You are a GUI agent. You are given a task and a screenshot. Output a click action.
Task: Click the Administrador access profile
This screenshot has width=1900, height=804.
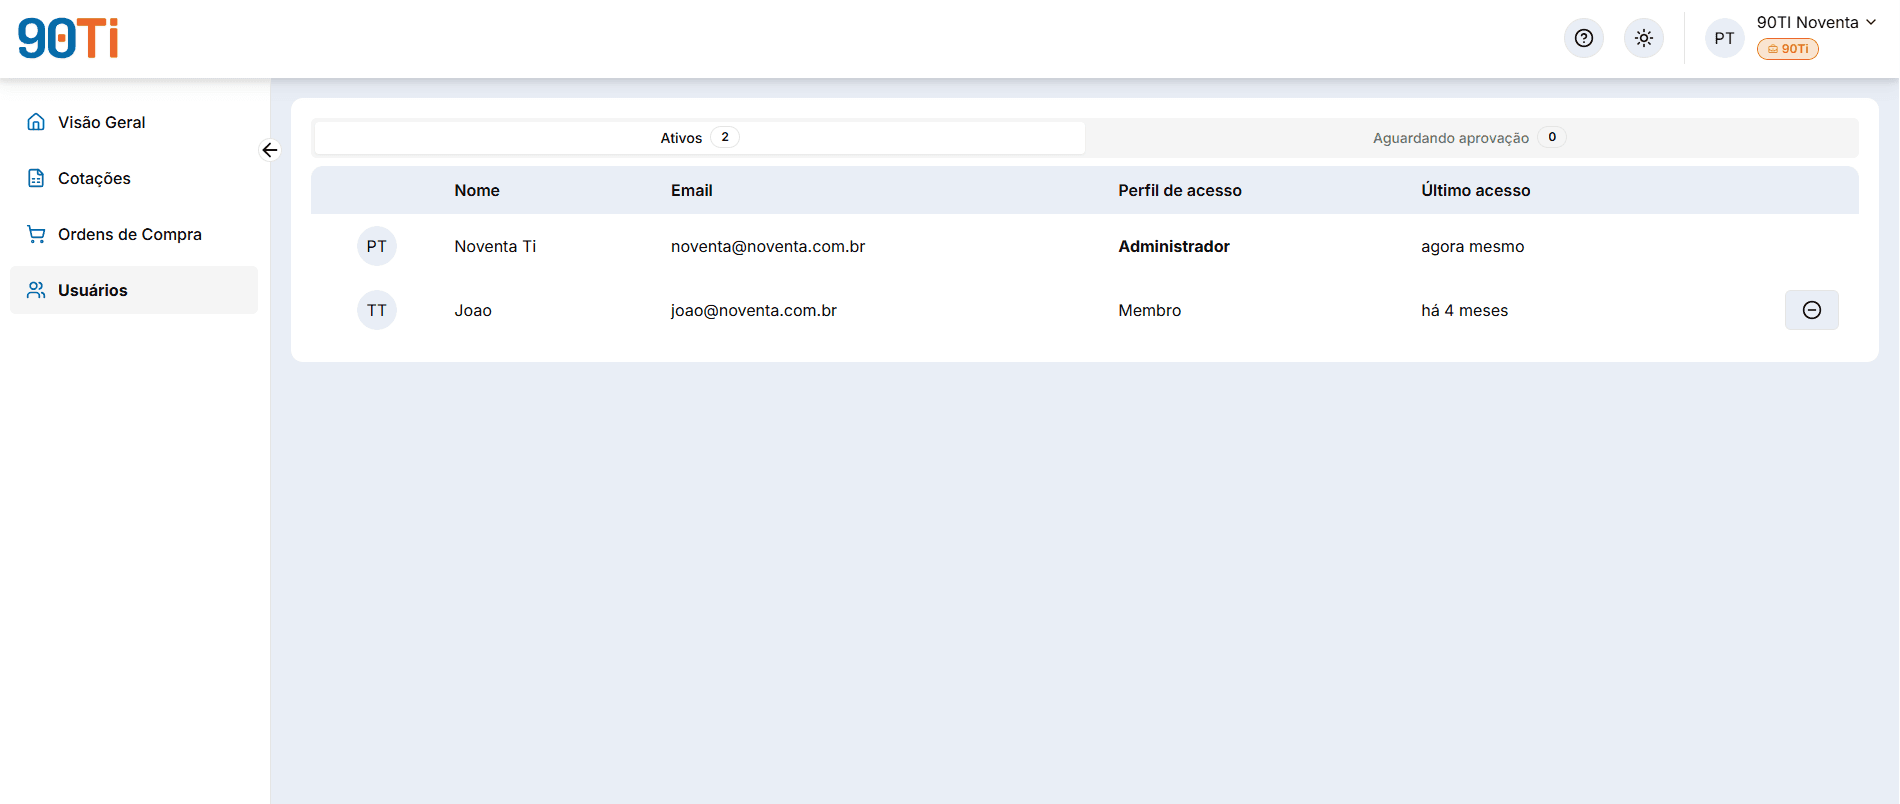point(1174,246)
